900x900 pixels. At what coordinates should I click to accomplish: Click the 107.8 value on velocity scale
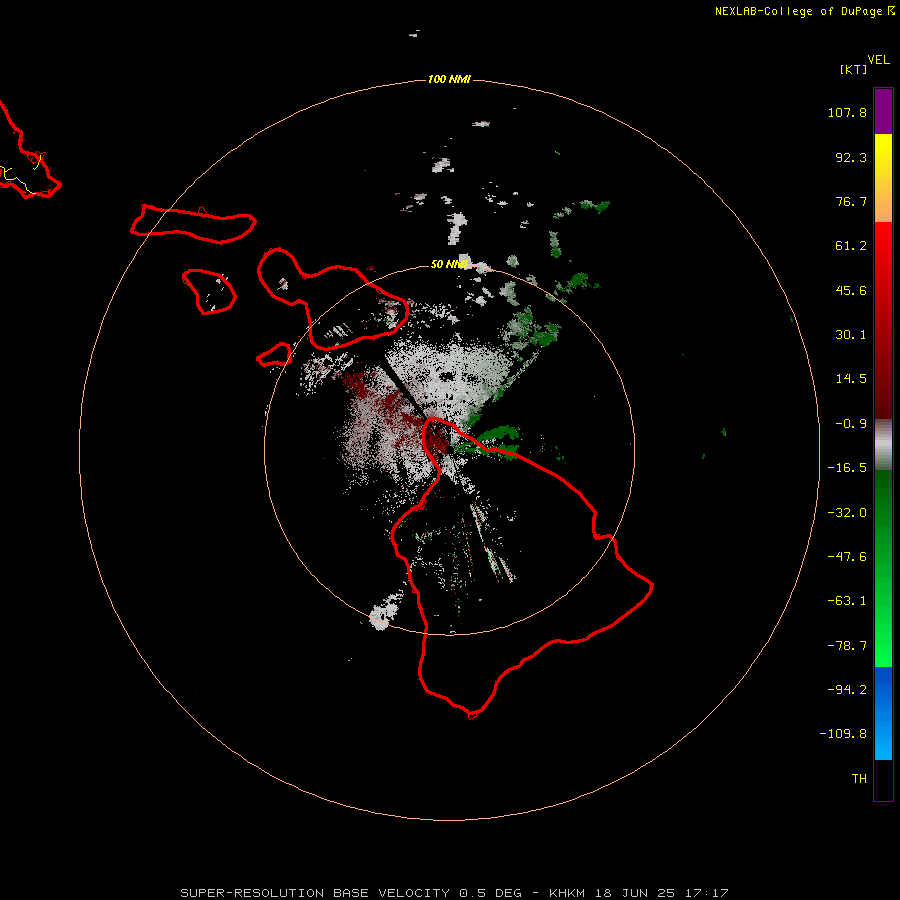[x=847, y=112]
